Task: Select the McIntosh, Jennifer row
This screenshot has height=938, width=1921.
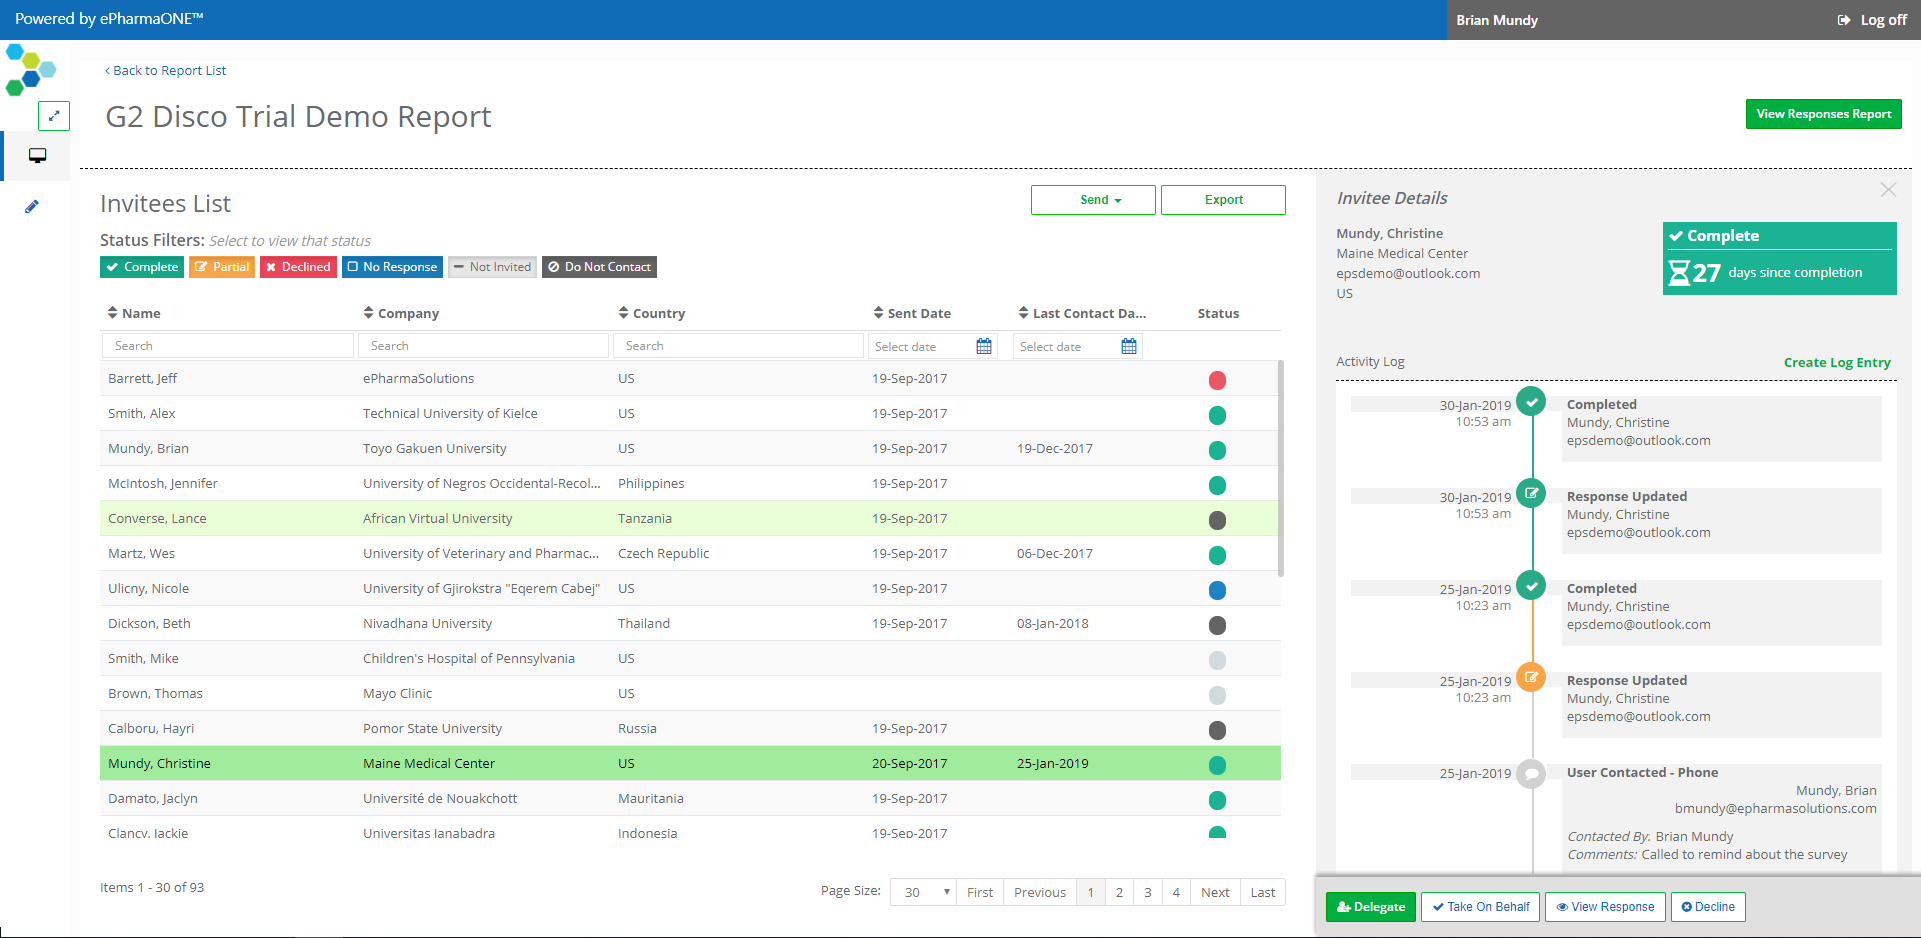Action: pos(690,483)
